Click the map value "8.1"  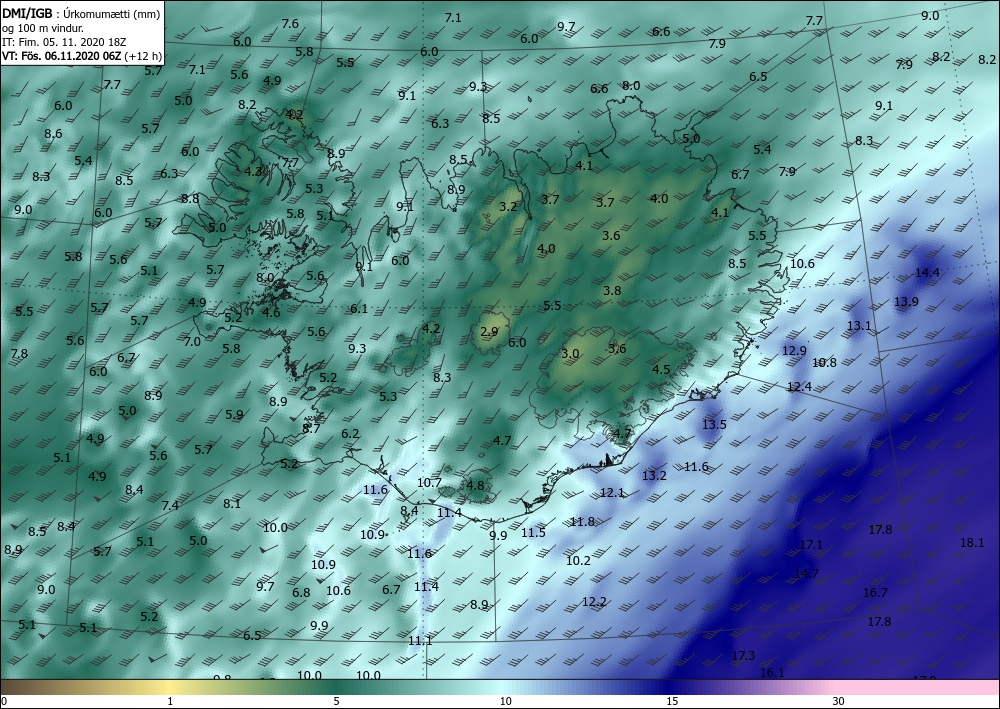click(232, 504)
